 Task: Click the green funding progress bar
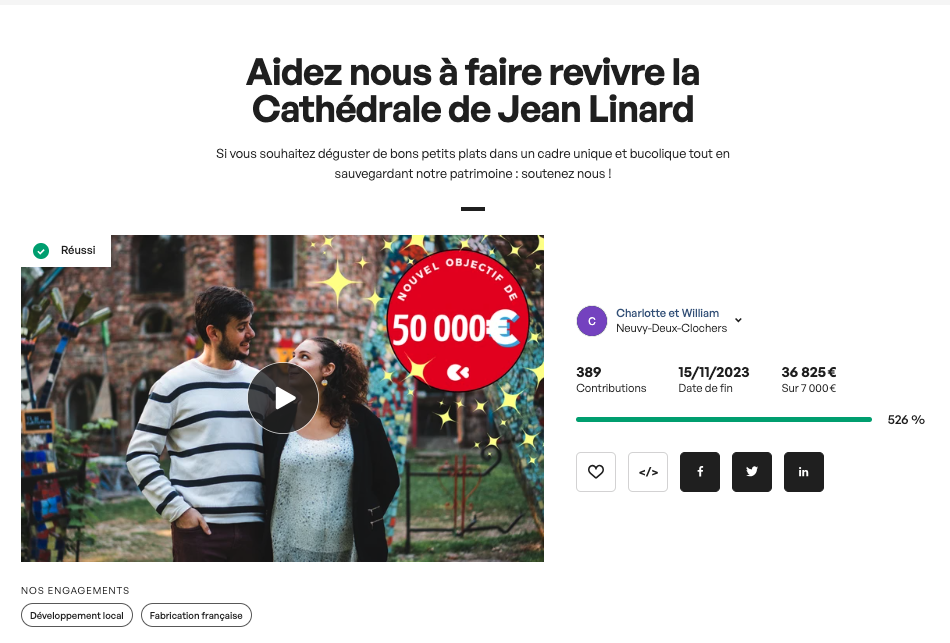point(723,419)
